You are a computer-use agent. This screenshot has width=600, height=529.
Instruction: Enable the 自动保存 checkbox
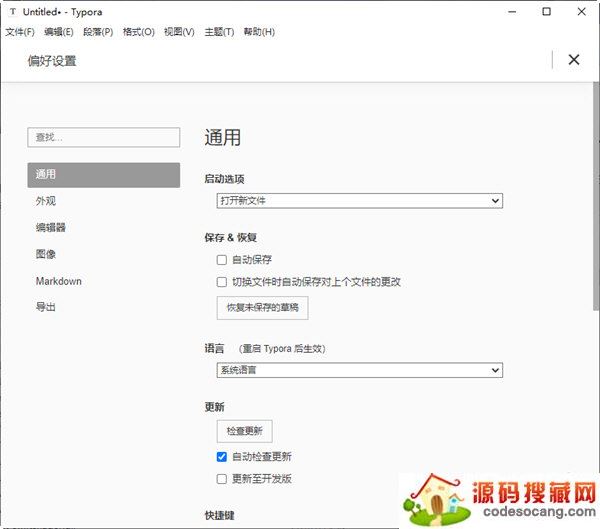[222, 260]
